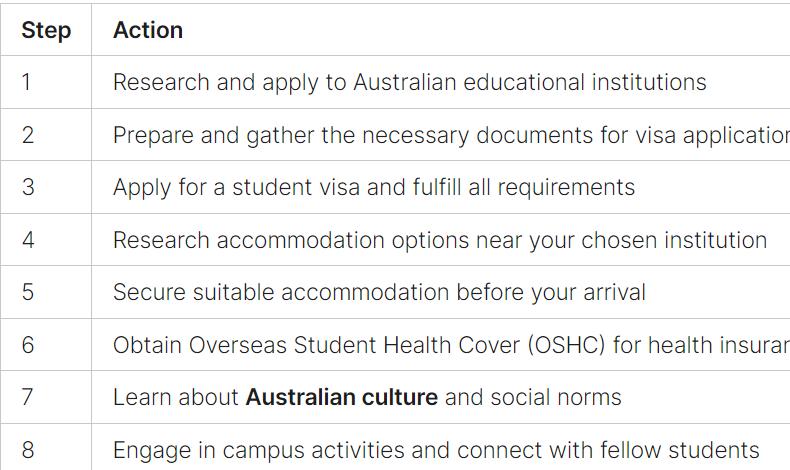Click the Step column header
The height and width of the screenshot is (470, 790).
coord(46,30)
